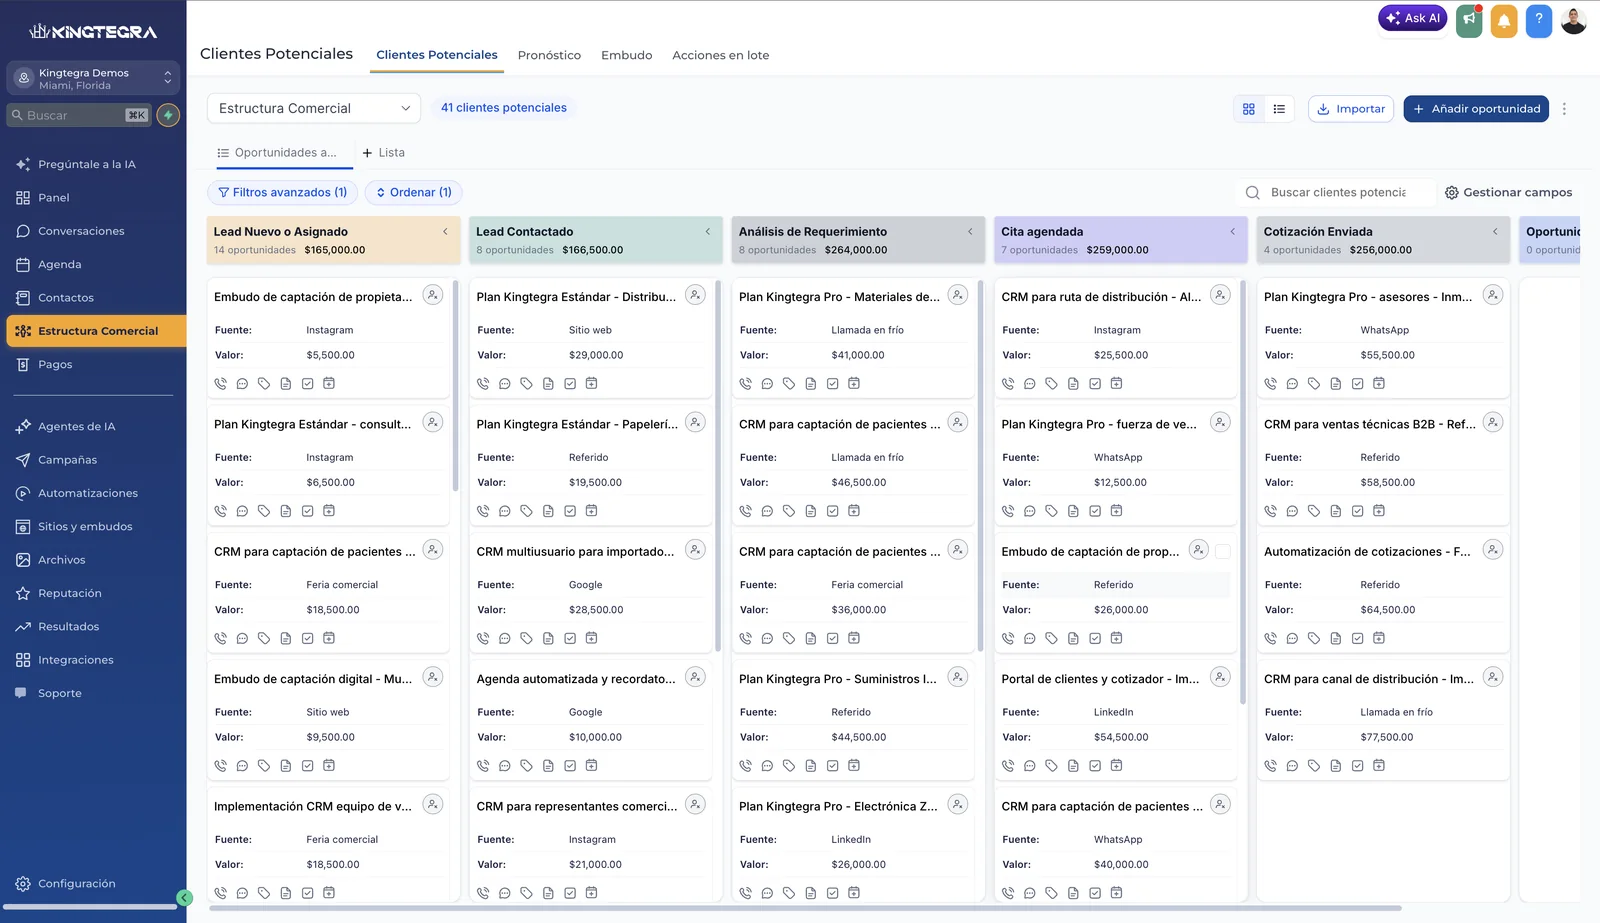Open the three-dot more options menu
This screenshot has width=1600, height=923.
[1564, 109]
